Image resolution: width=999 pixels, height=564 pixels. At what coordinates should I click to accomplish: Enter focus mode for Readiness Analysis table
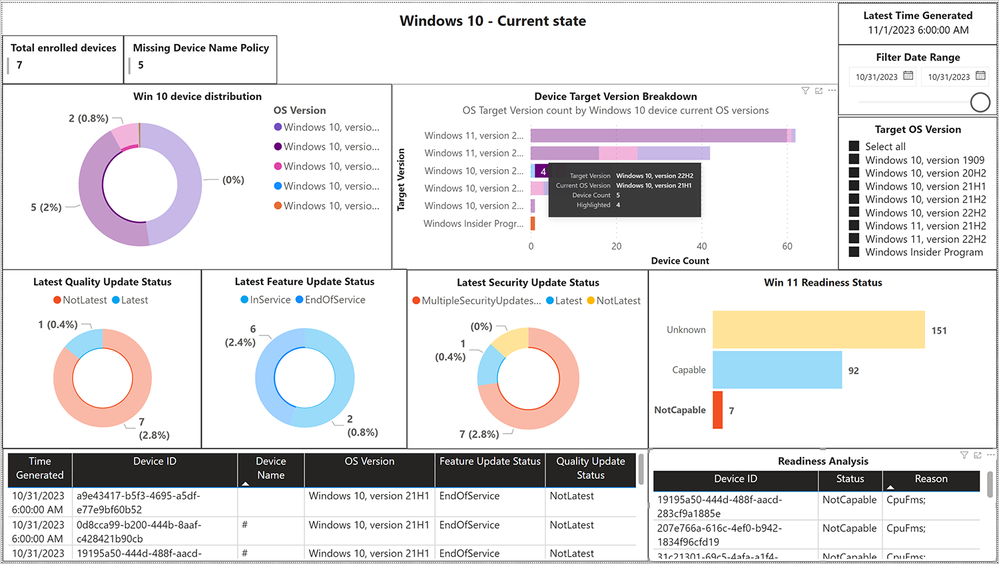tap(977, 455)
